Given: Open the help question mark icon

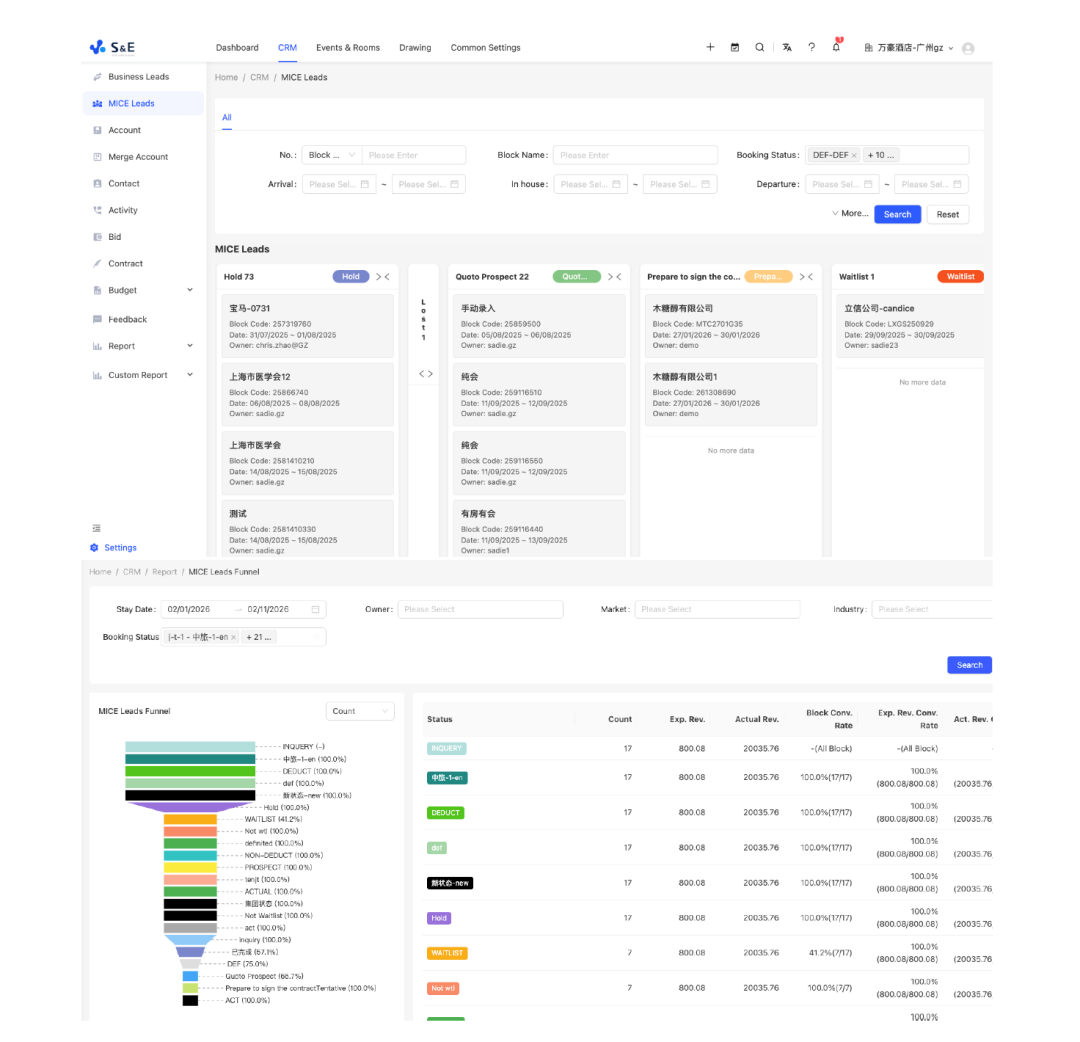Looking at the screenshot, I should pyautogui.click(x=811, y=48).
